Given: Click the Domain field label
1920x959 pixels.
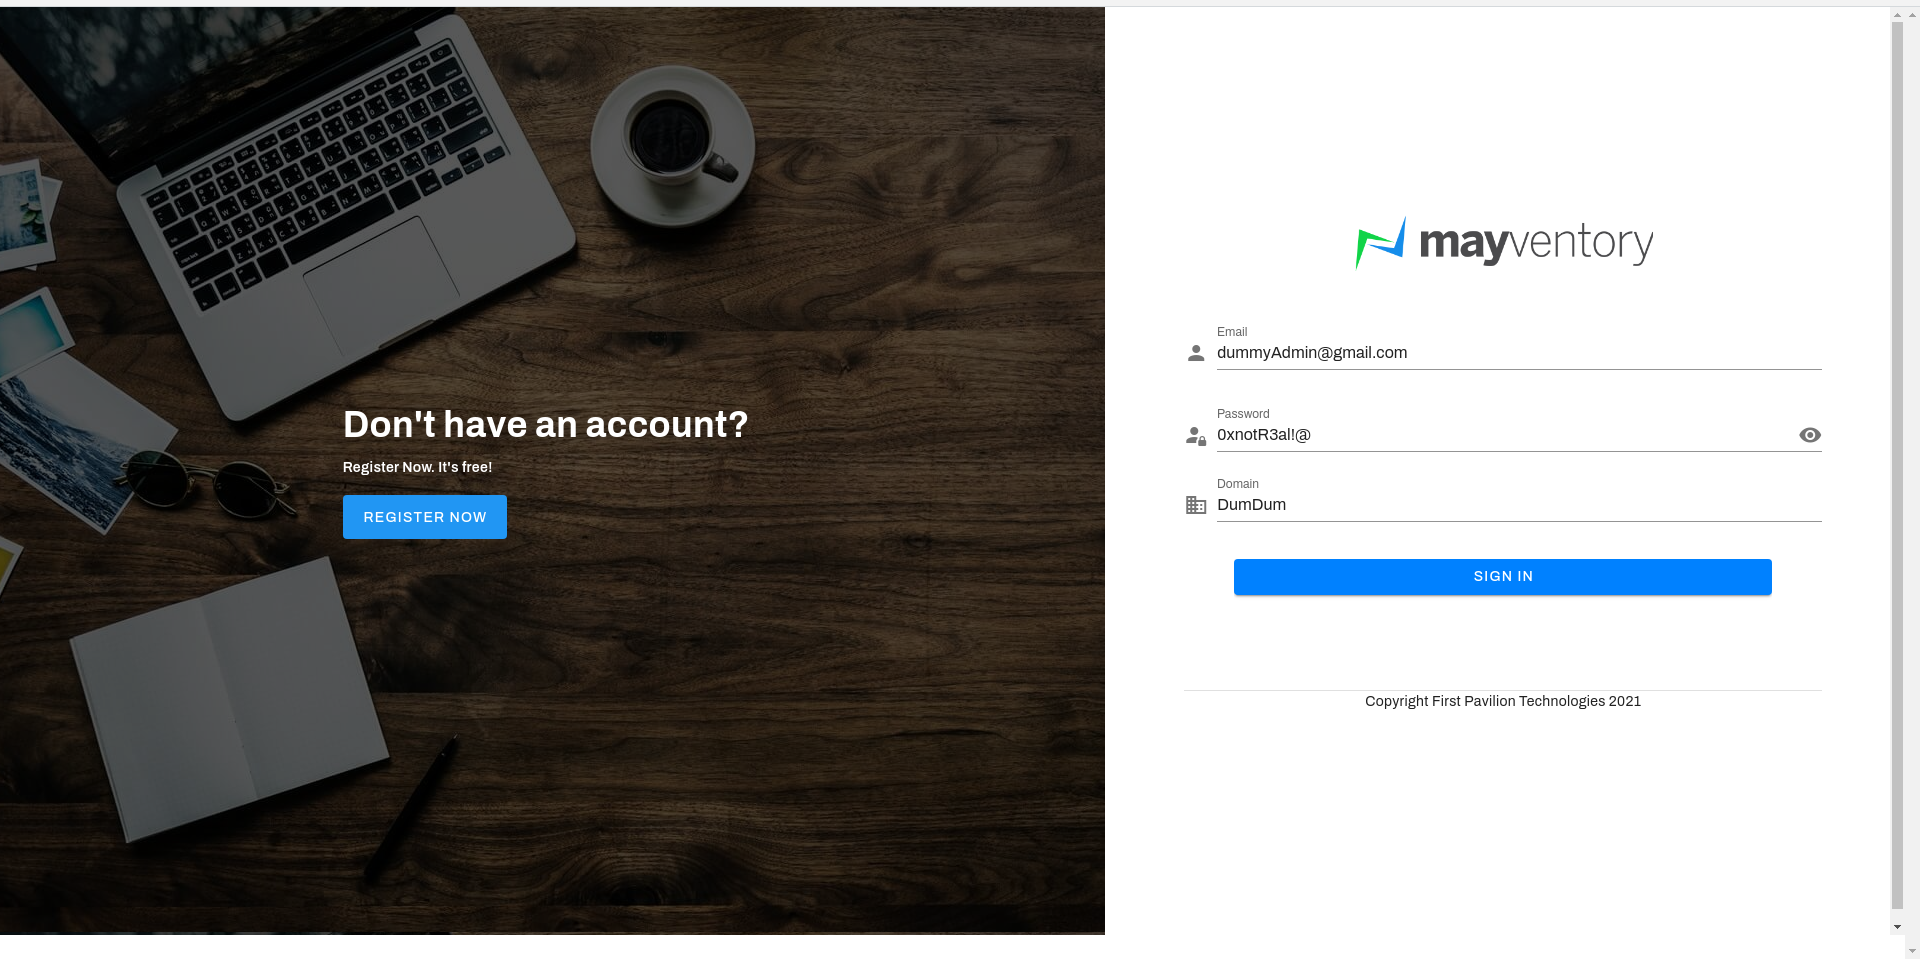Looking at the screenshot, I should coord(1238,484).
